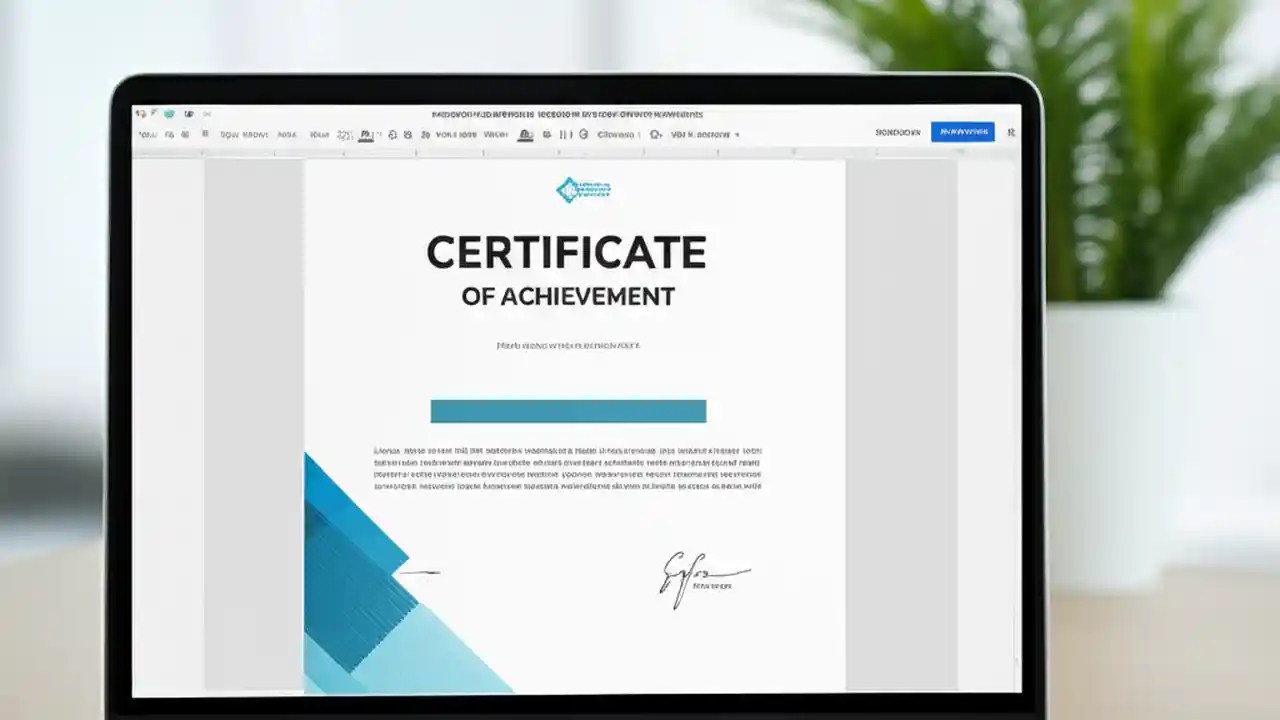Viewport: 1280px width, 720px height.
Task: Click the teal banner bar on the certificate
Action: 568,410
